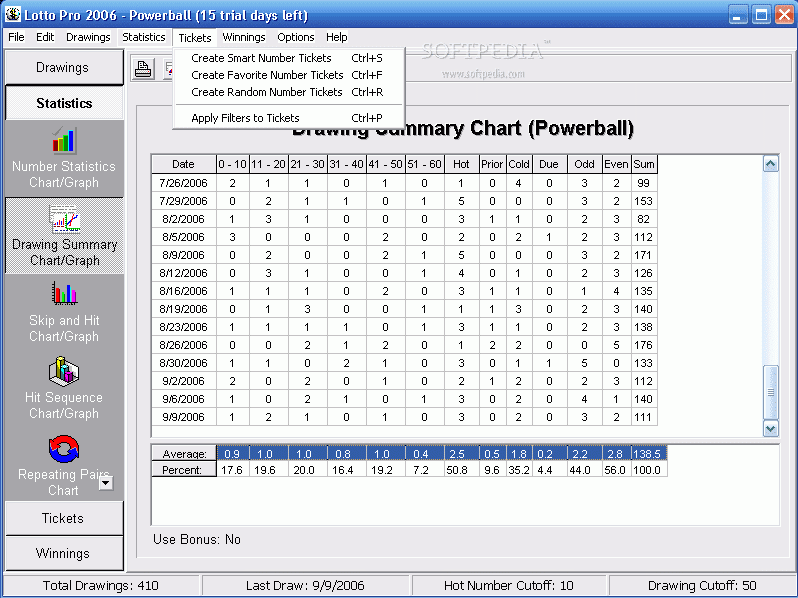This screenshot has width=798, height=598.
Task: Click the Even column header
Action: pos(616,164)
